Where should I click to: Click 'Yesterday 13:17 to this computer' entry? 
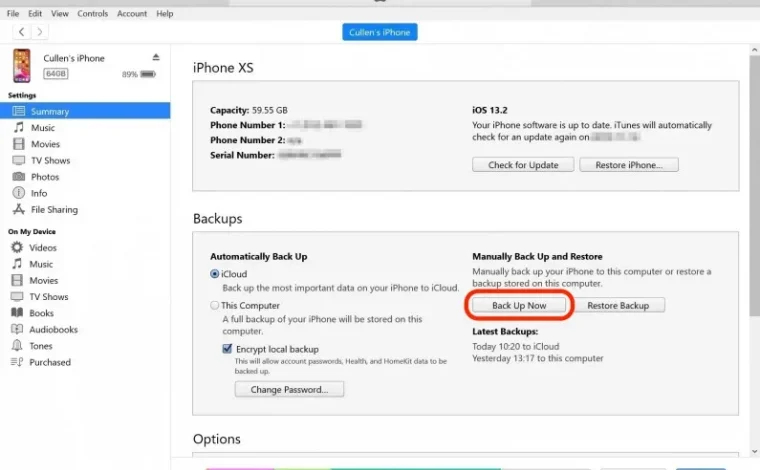(538, 358)
